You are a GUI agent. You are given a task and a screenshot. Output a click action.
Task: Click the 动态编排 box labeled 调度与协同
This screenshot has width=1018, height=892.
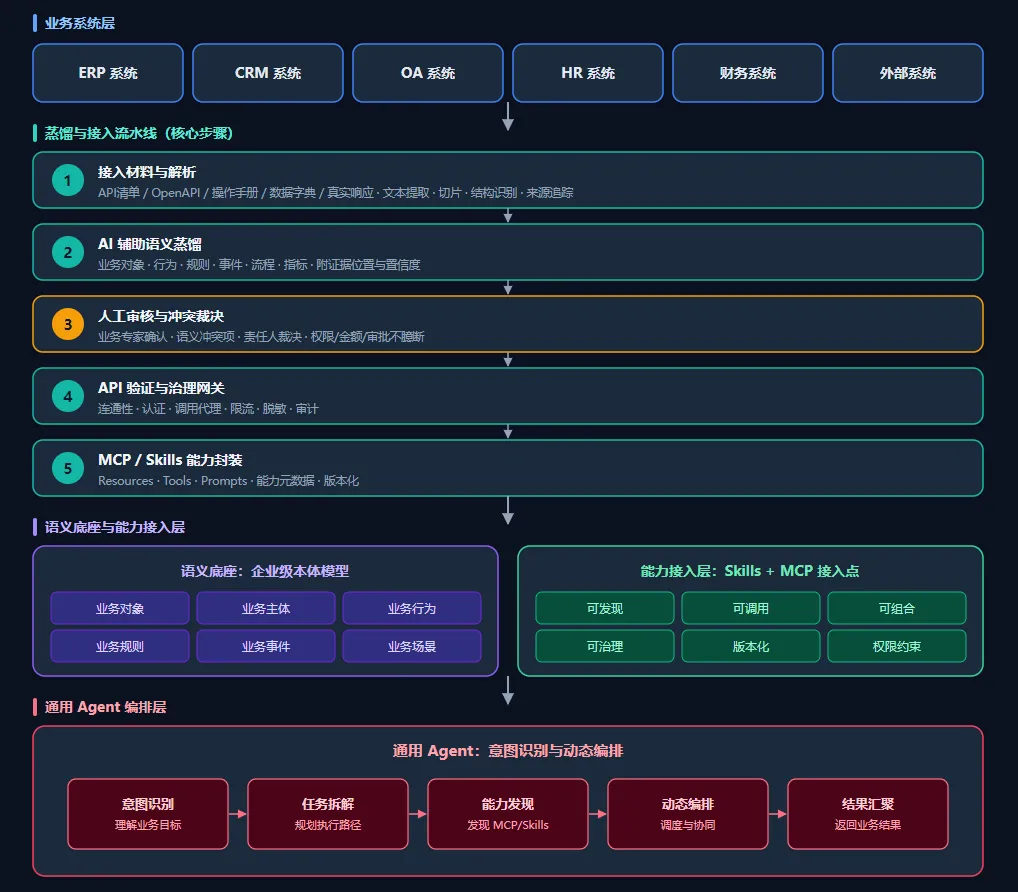click(688, 814)
